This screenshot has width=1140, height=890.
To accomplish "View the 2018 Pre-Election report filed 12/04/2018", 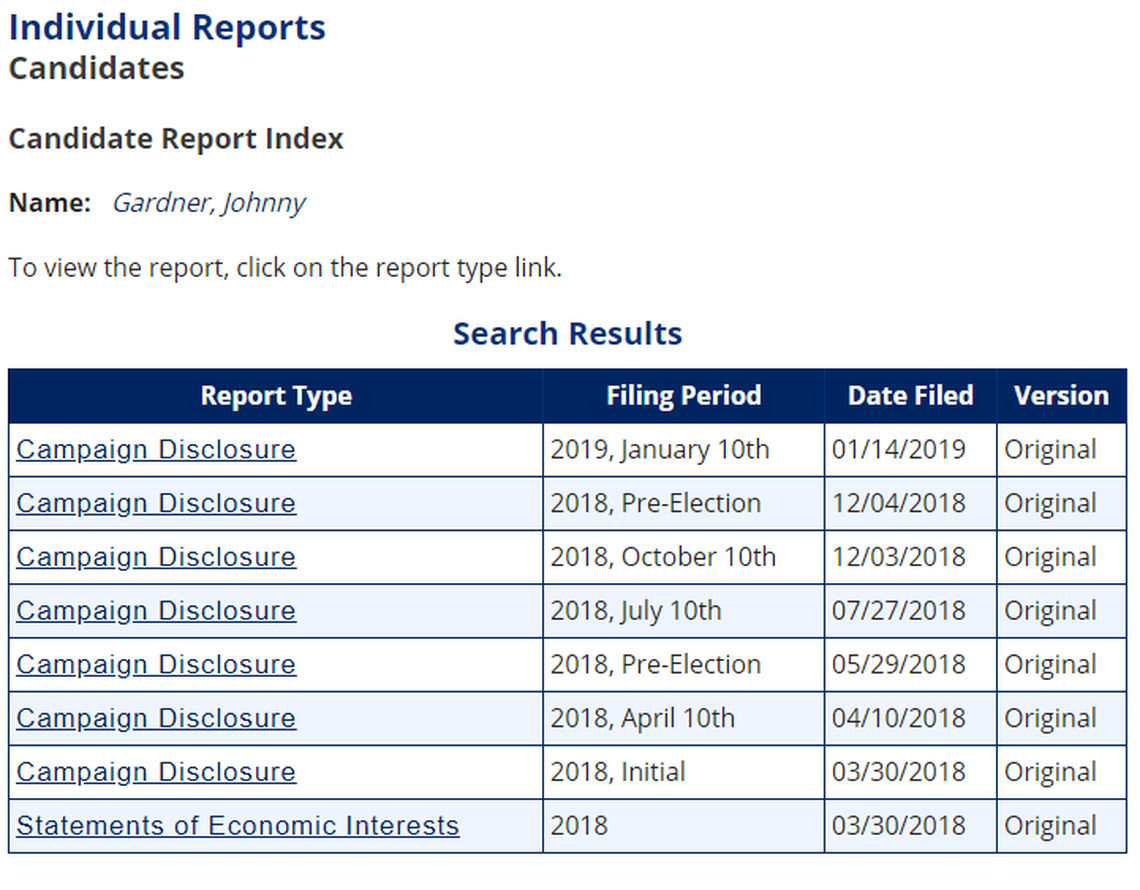I will 155,503.
